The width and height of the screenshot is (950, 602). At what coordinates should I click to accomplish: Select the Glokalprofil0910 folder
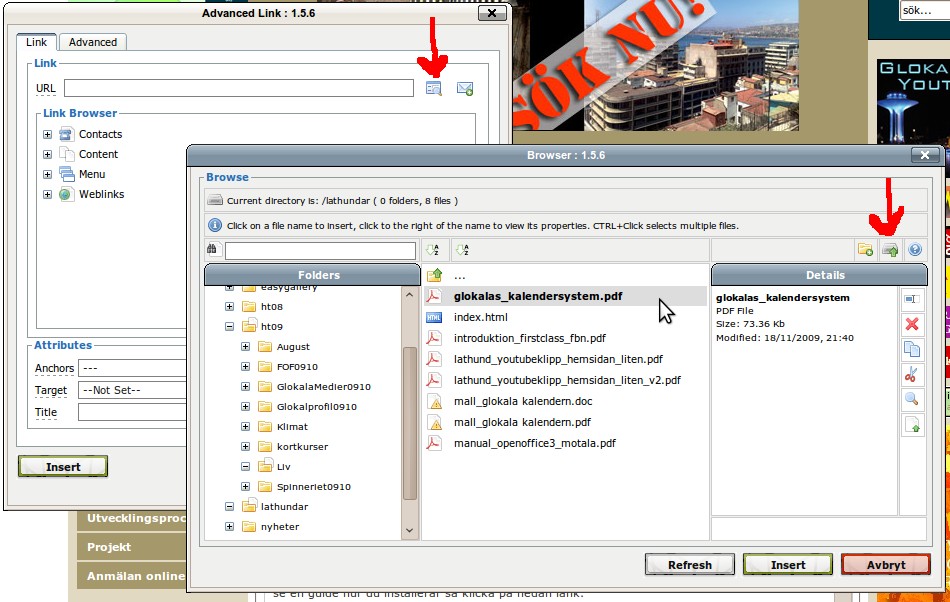(316, 406)
